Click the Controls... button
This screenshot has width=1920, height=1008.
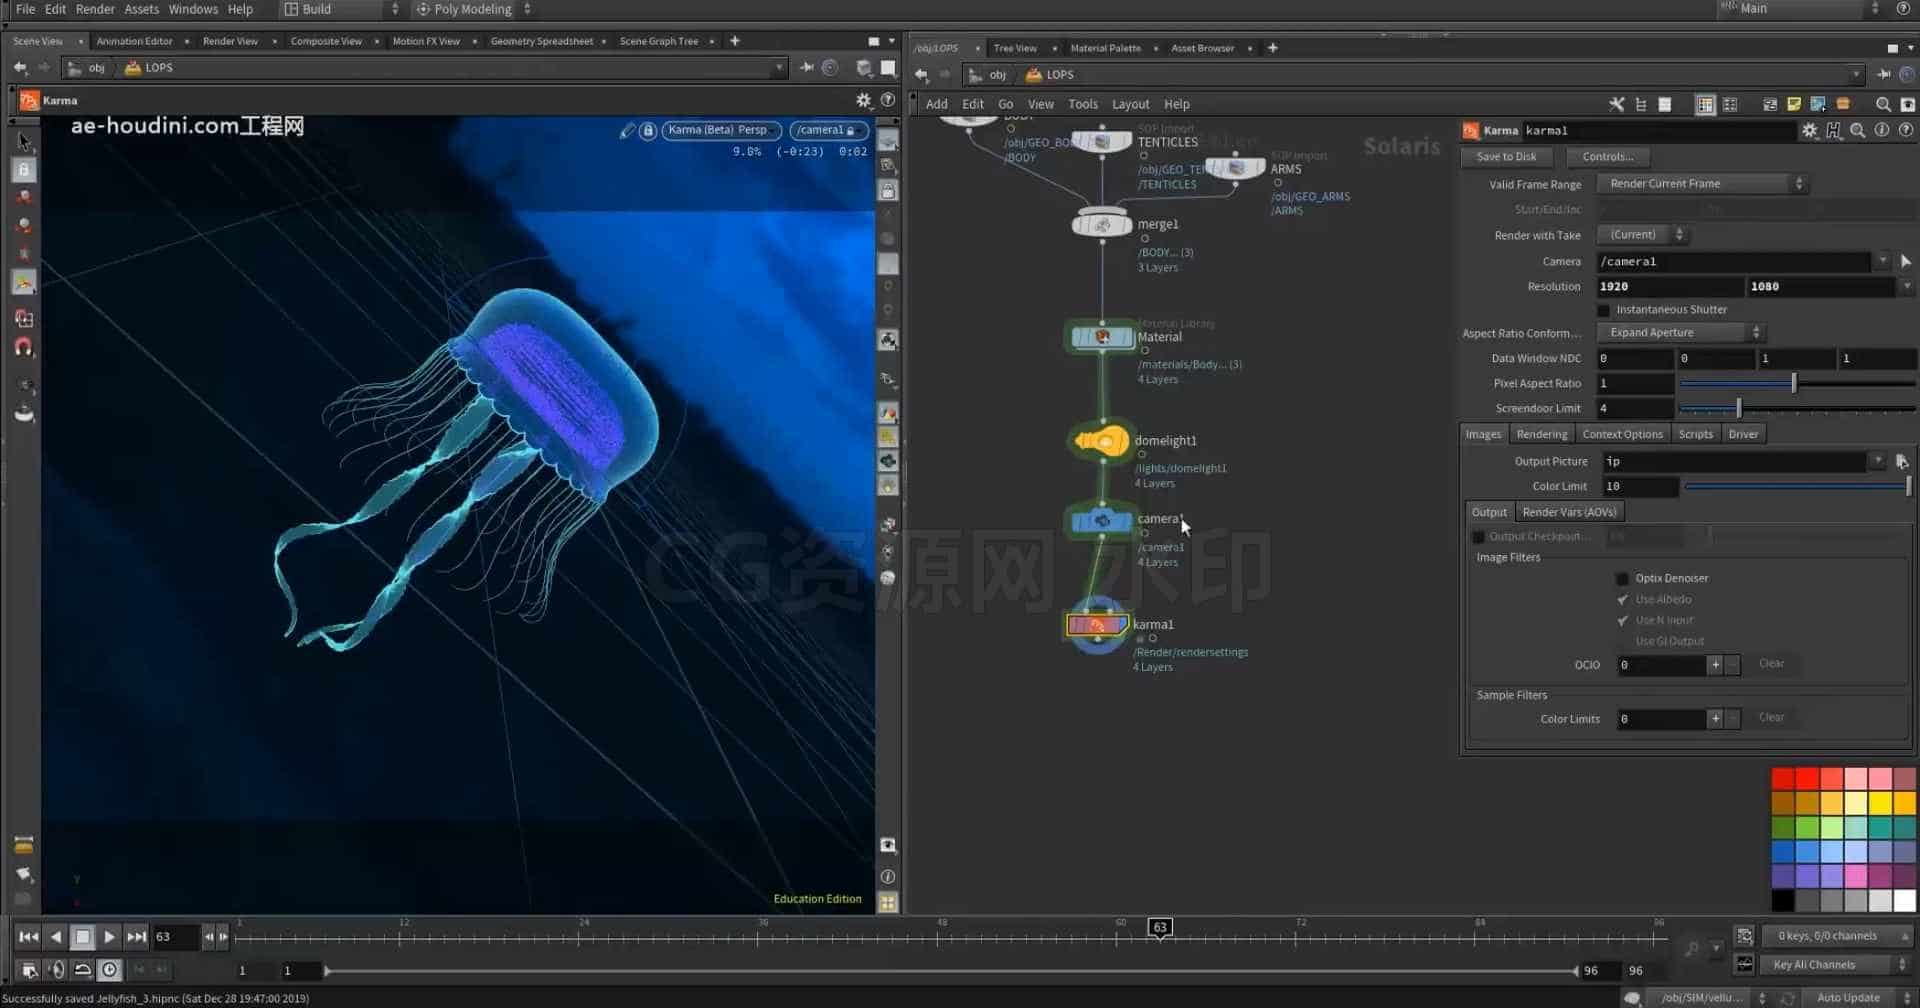click(1608, 157)
